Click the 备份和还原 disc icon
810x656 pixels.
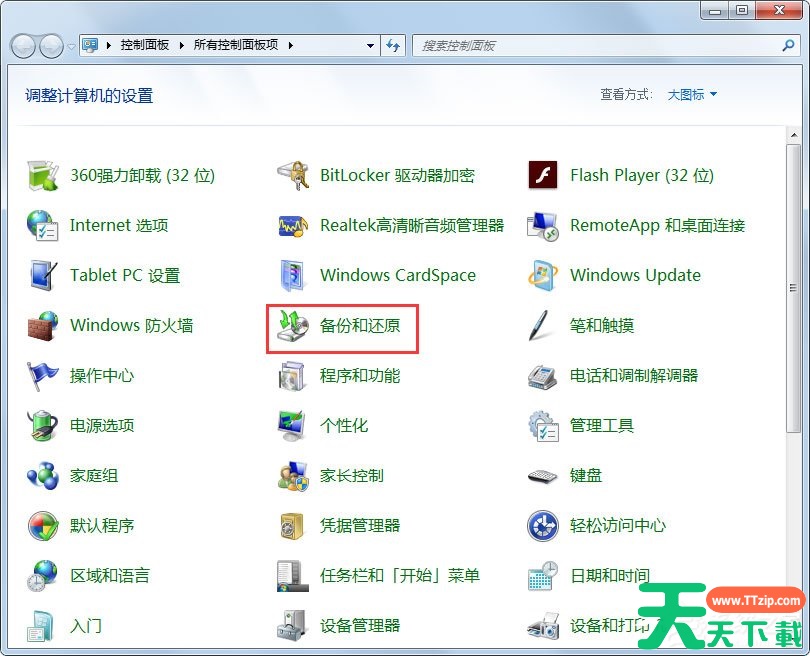292,325
